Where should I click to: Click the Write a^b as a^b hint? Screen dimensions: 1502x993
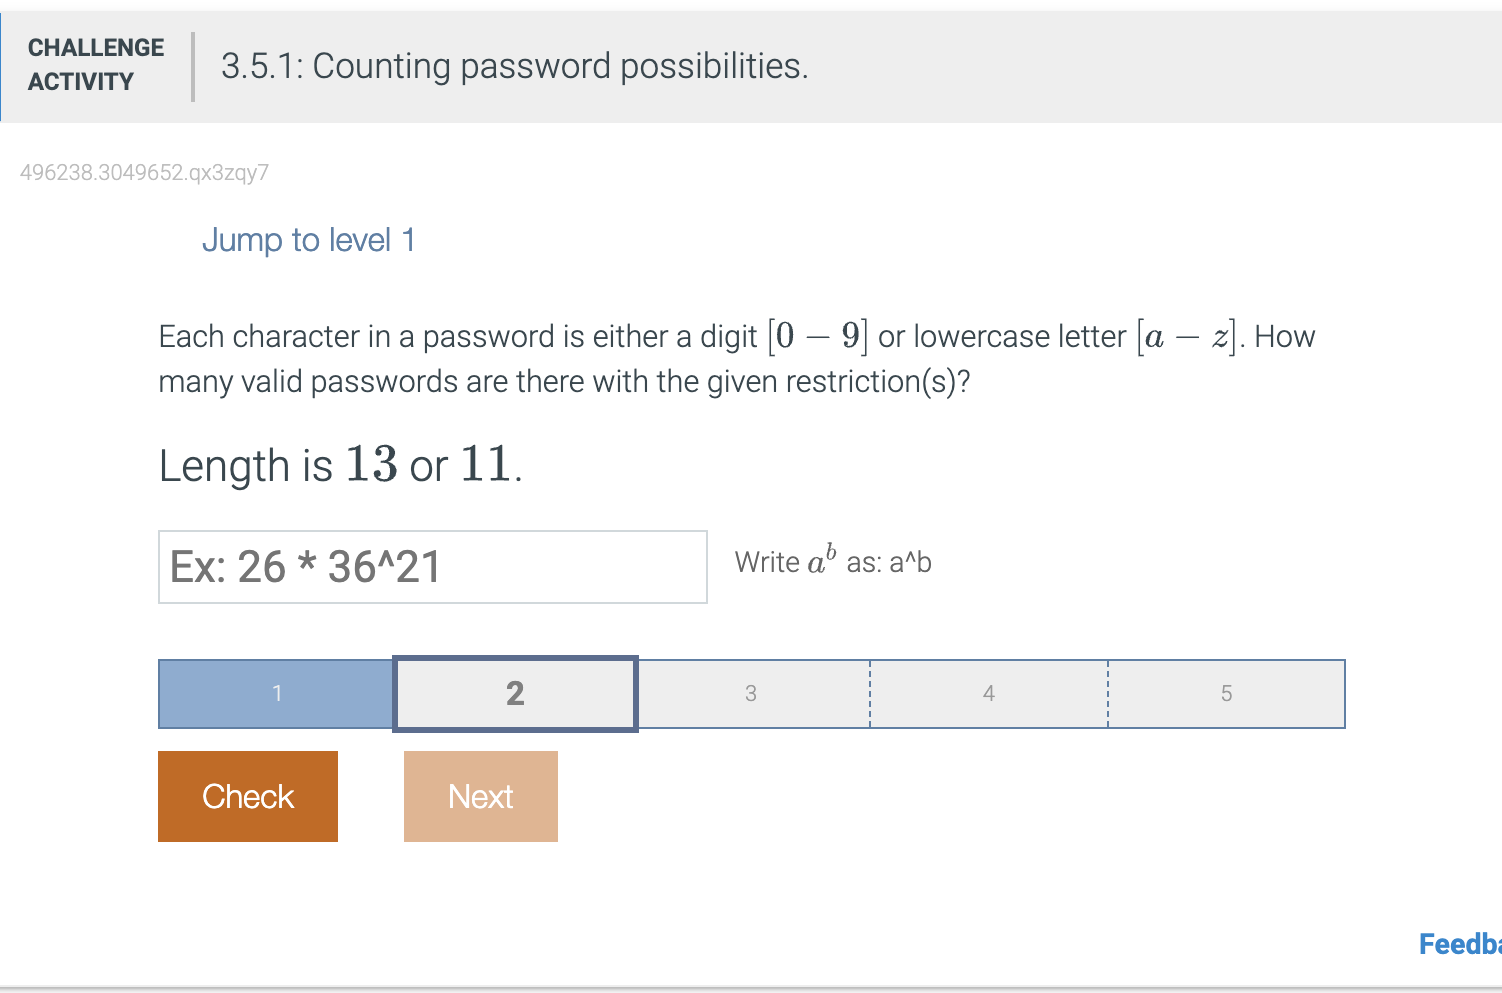[x=833, y=562]
